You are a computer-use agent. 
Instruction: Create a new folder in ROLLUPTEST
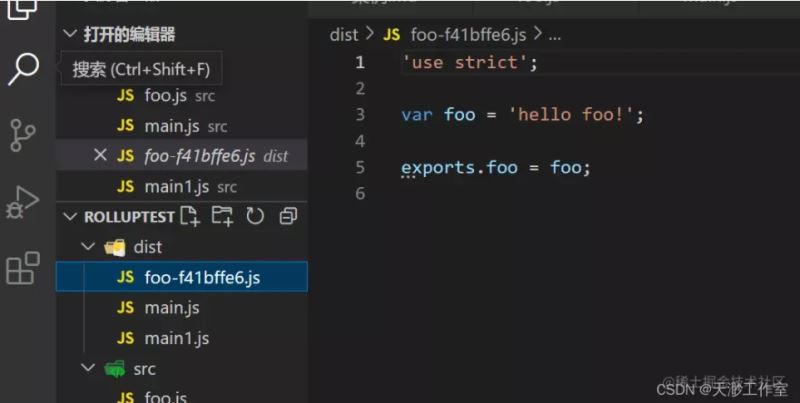coord(222,216)
